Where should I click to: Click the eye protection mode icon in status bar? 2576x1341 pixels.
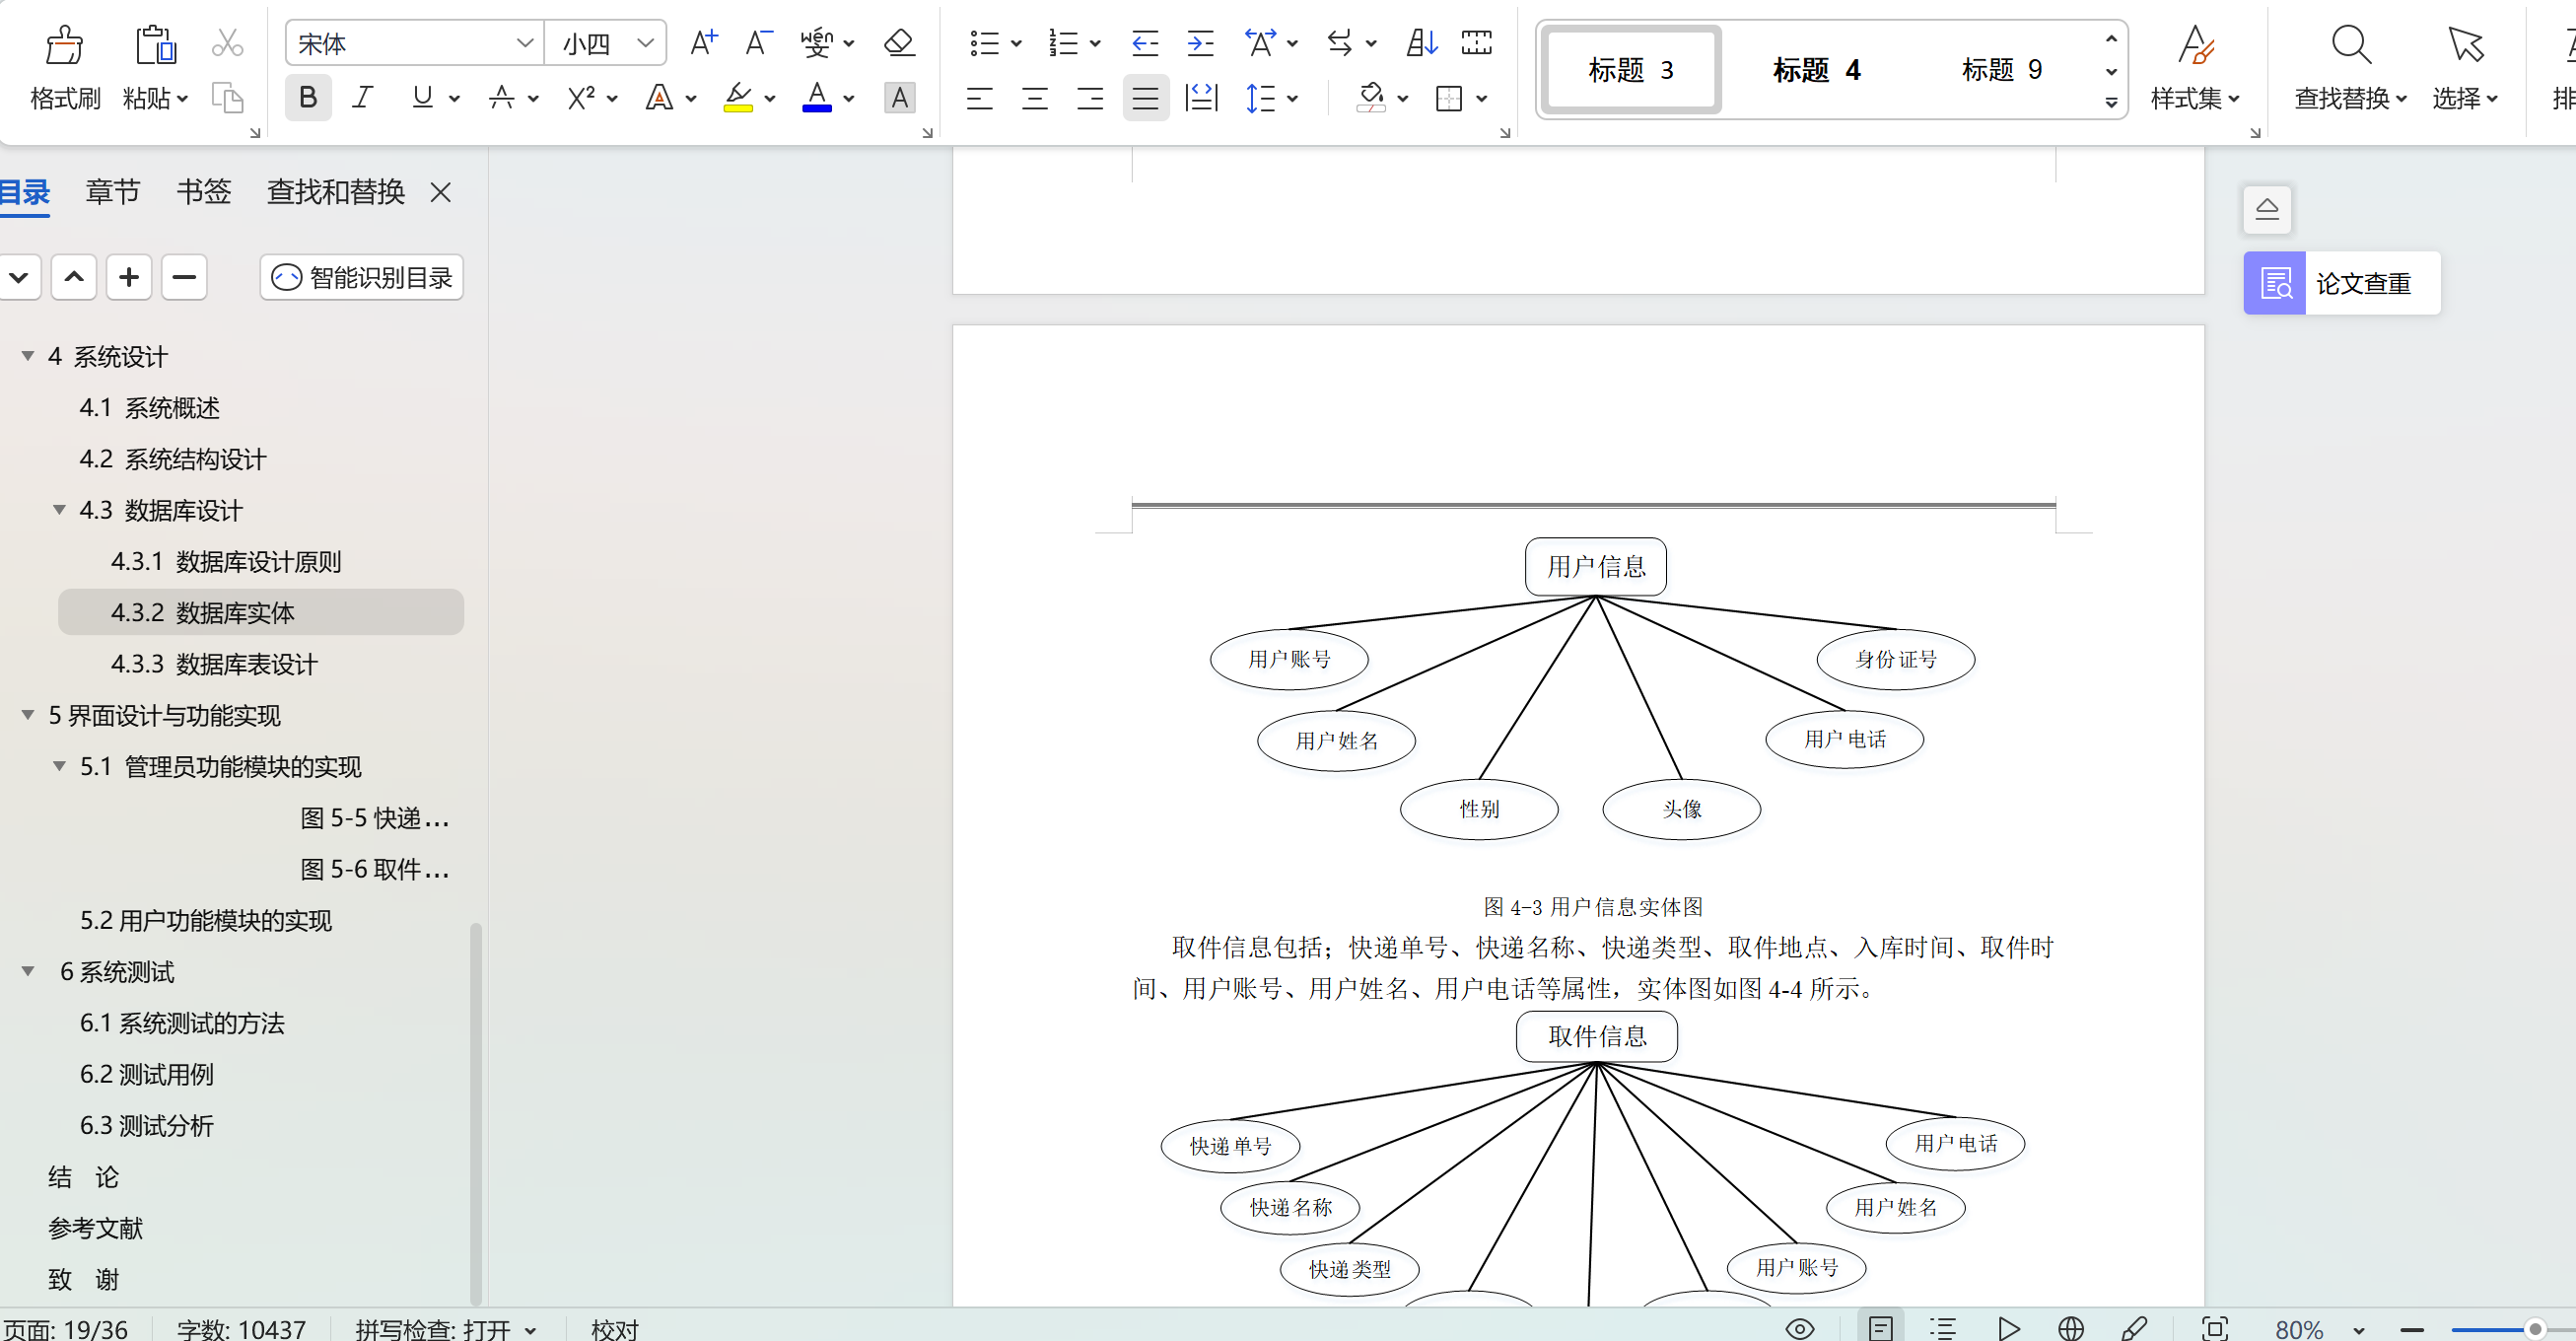pos(1799,1328)
